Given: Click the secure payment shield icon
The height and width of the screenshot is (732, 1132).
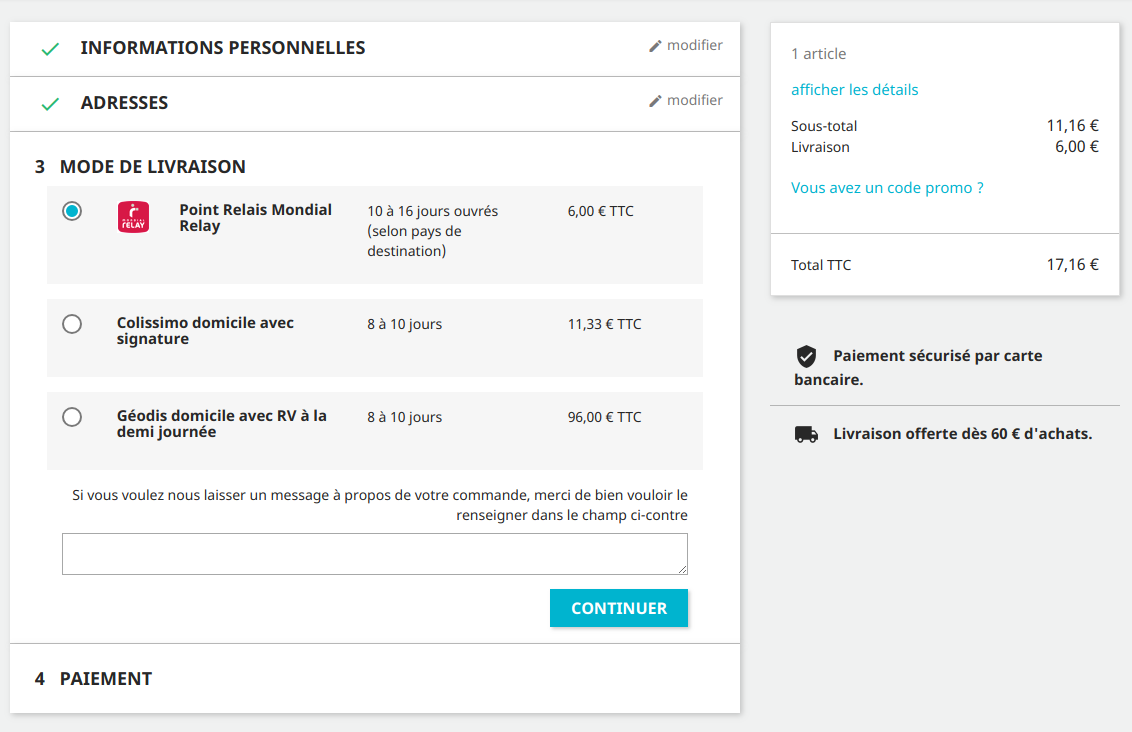Looking at the screenshot, I should tap(806, 356).
